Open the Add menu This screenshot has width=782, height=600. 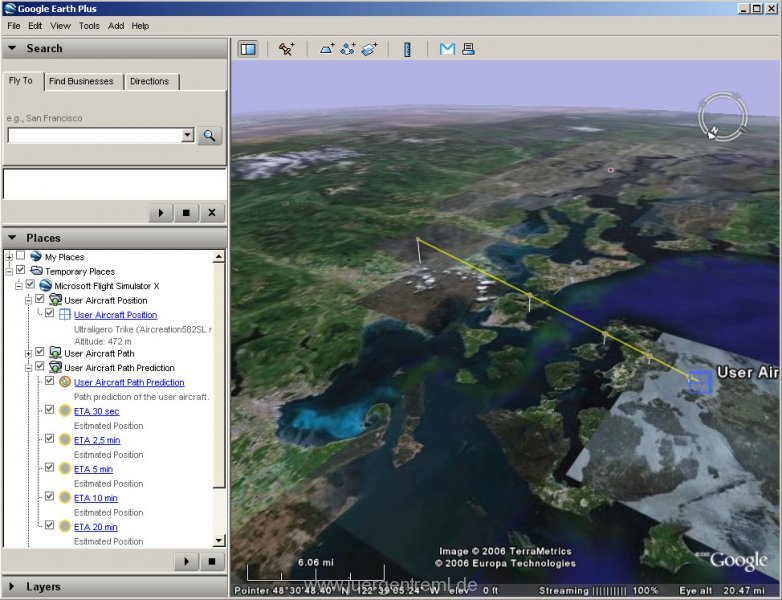click(116, 26)
